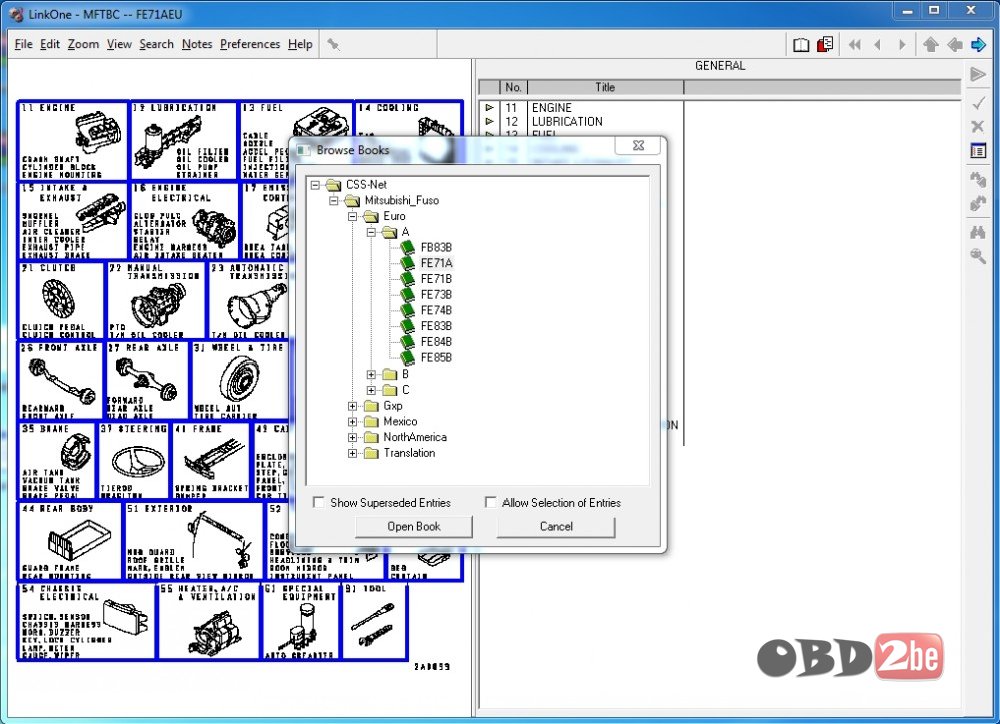This screenshot has width=1000, height=724.
Task: Select the FB83B book in tree
Action: point(436,247)
